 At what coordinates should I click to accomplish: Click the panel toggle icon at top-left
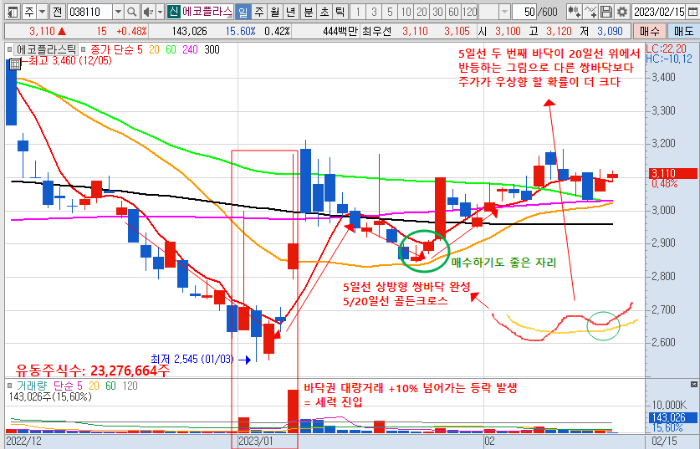13,12
